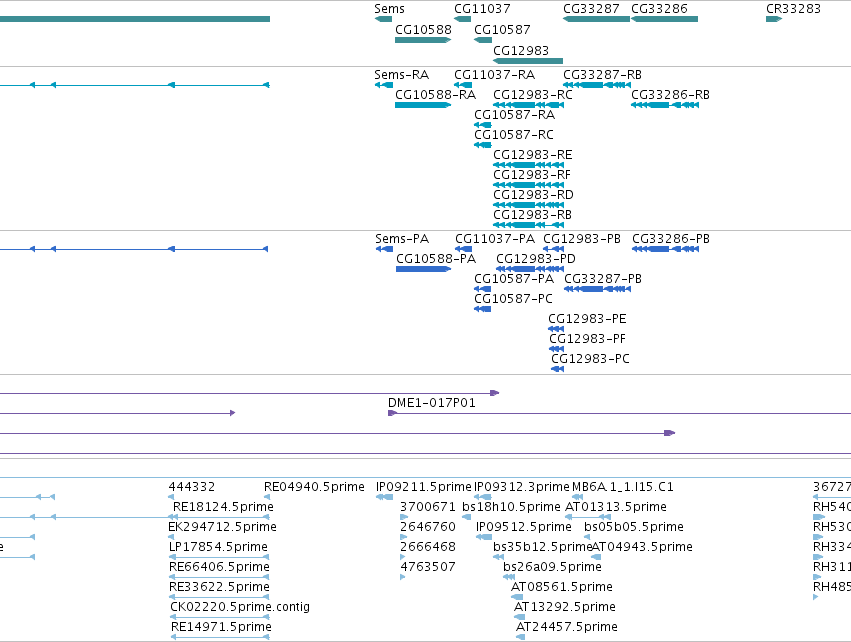Image resolution: width=851 pixels, height=642 pixels.
Task: Select the CG12983-RC transcript label
Action: (532, 95)
